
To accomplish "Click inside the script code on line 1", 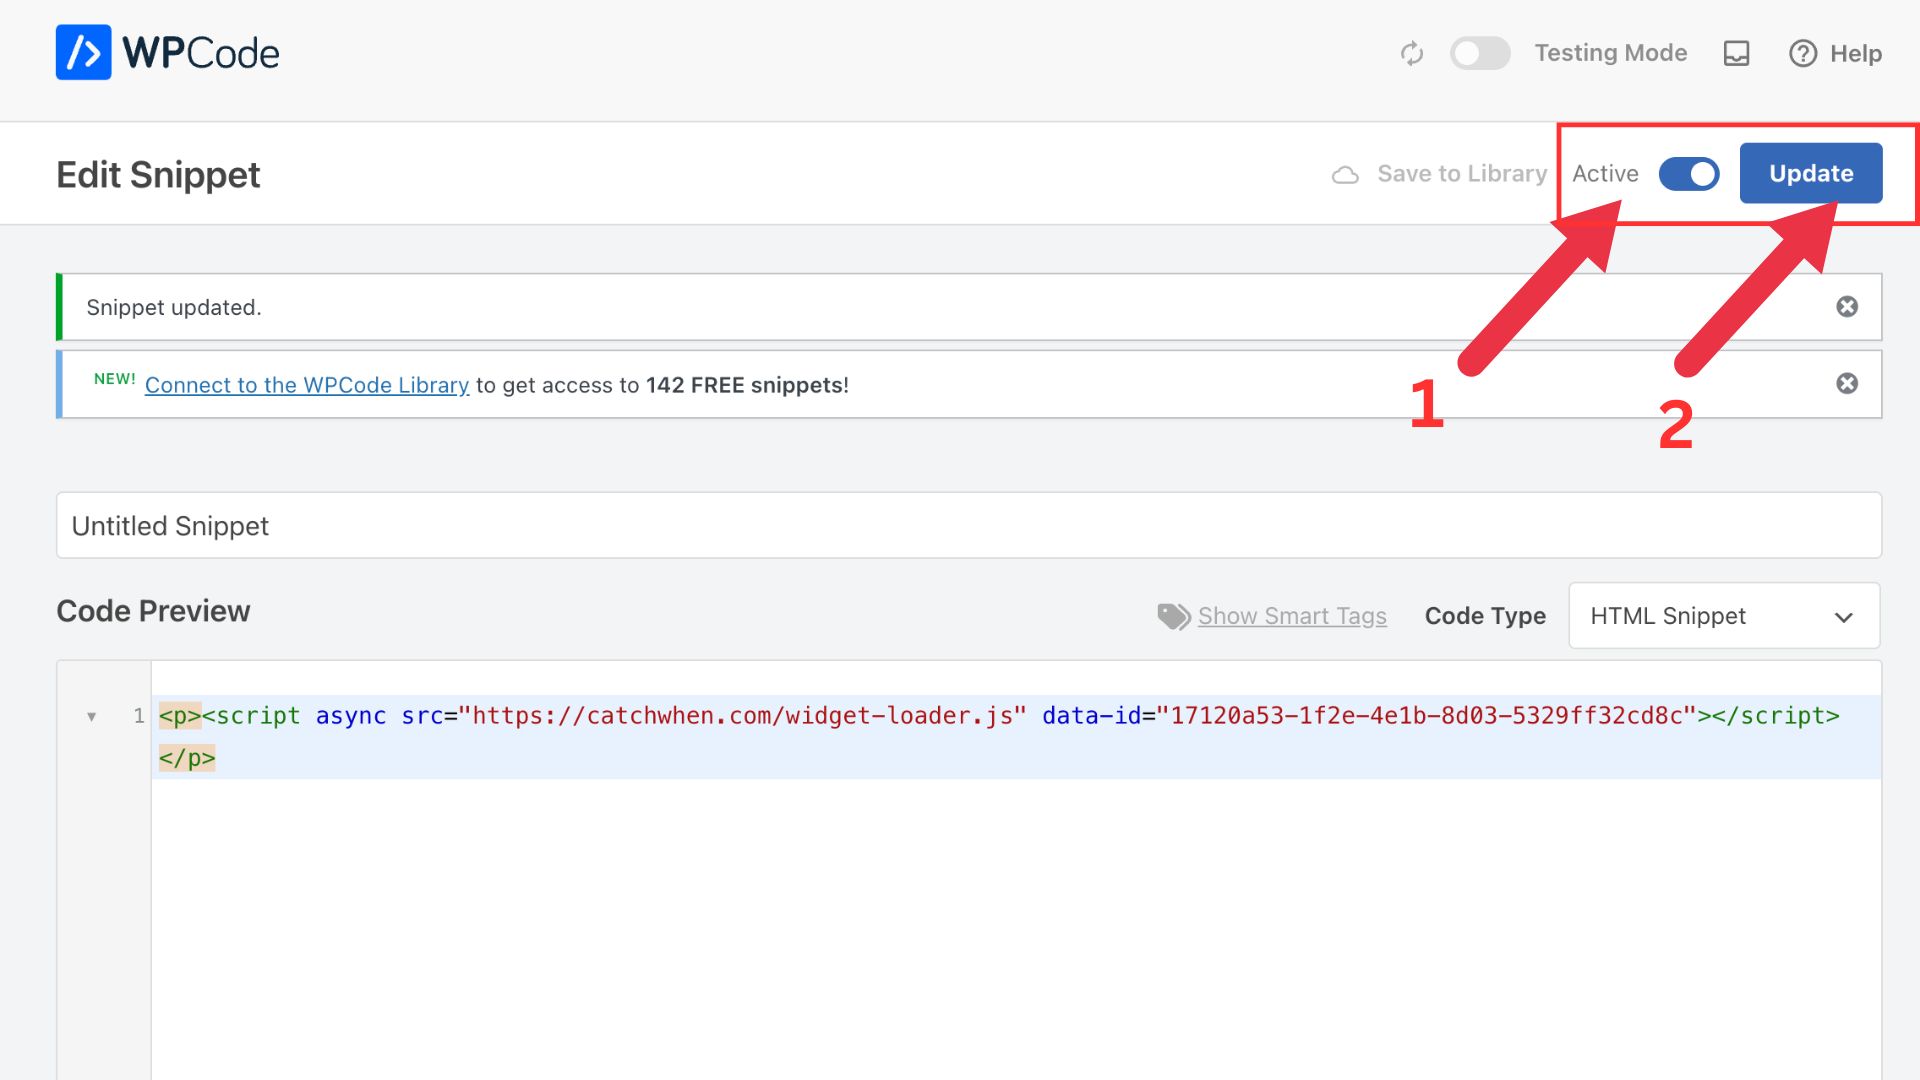I will click(1020, 716).
